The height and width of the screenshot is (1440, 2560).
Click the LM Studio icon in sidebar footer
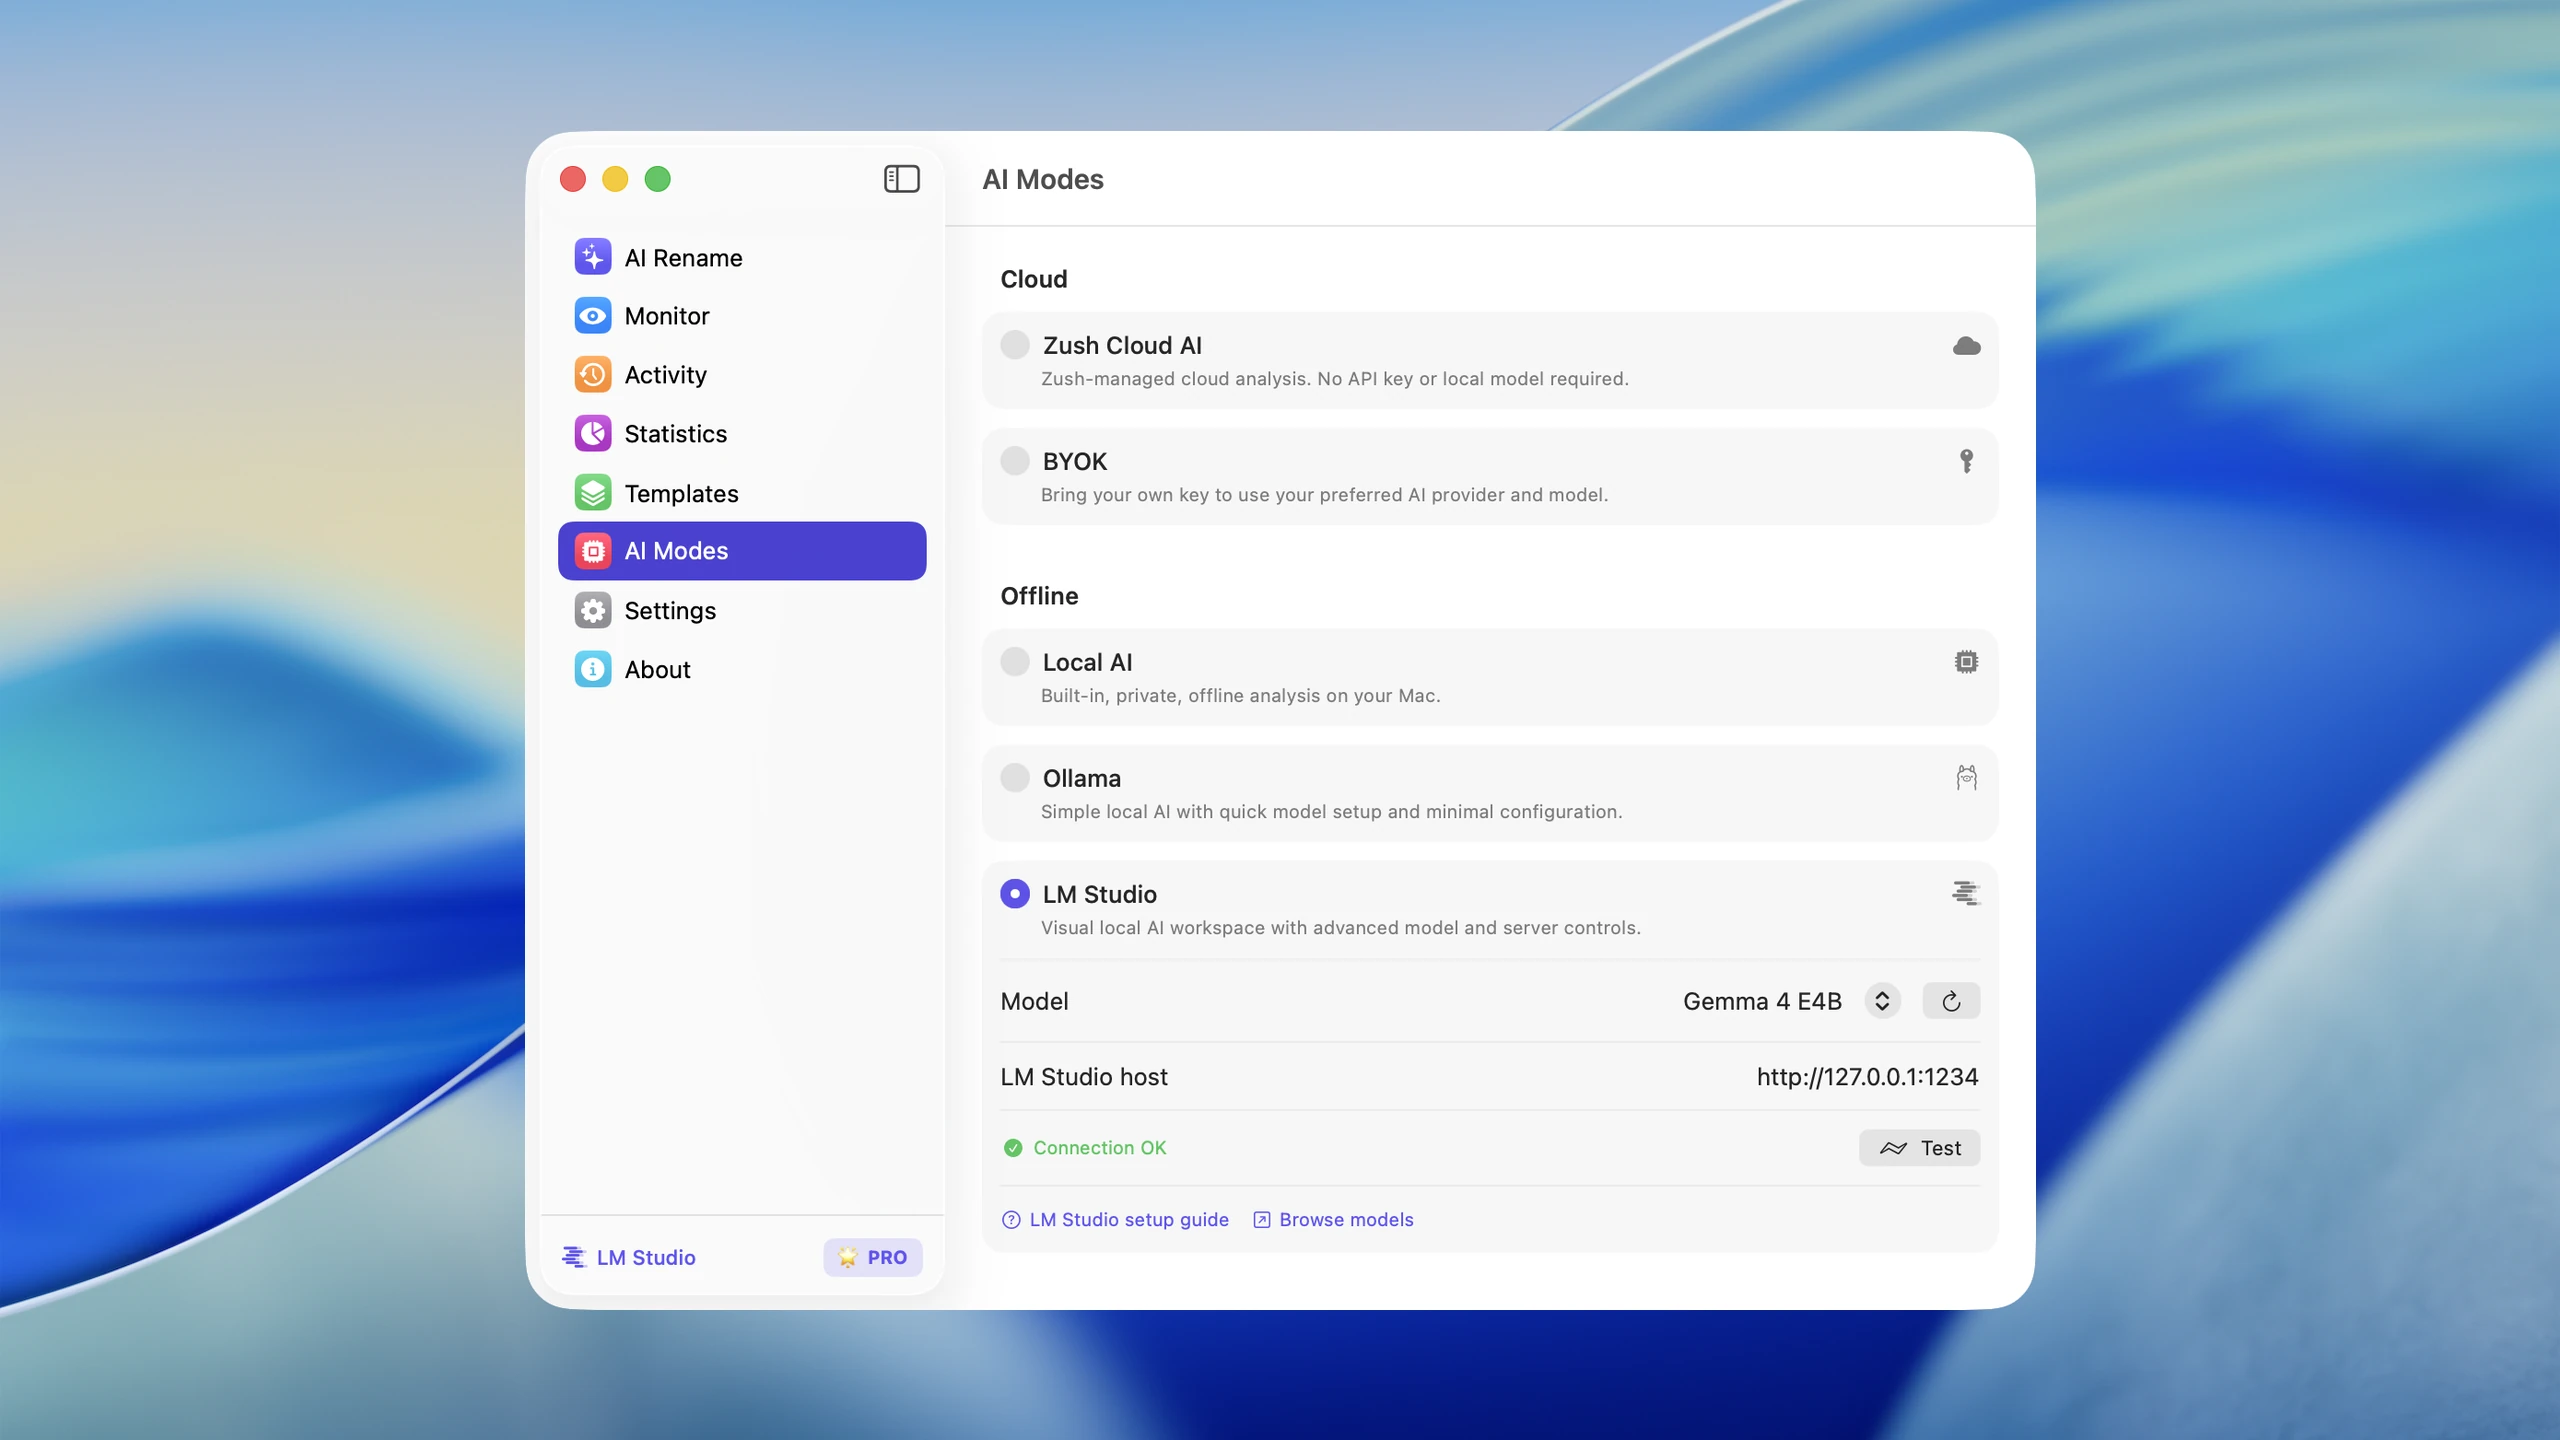click(x=574, y=1257)
